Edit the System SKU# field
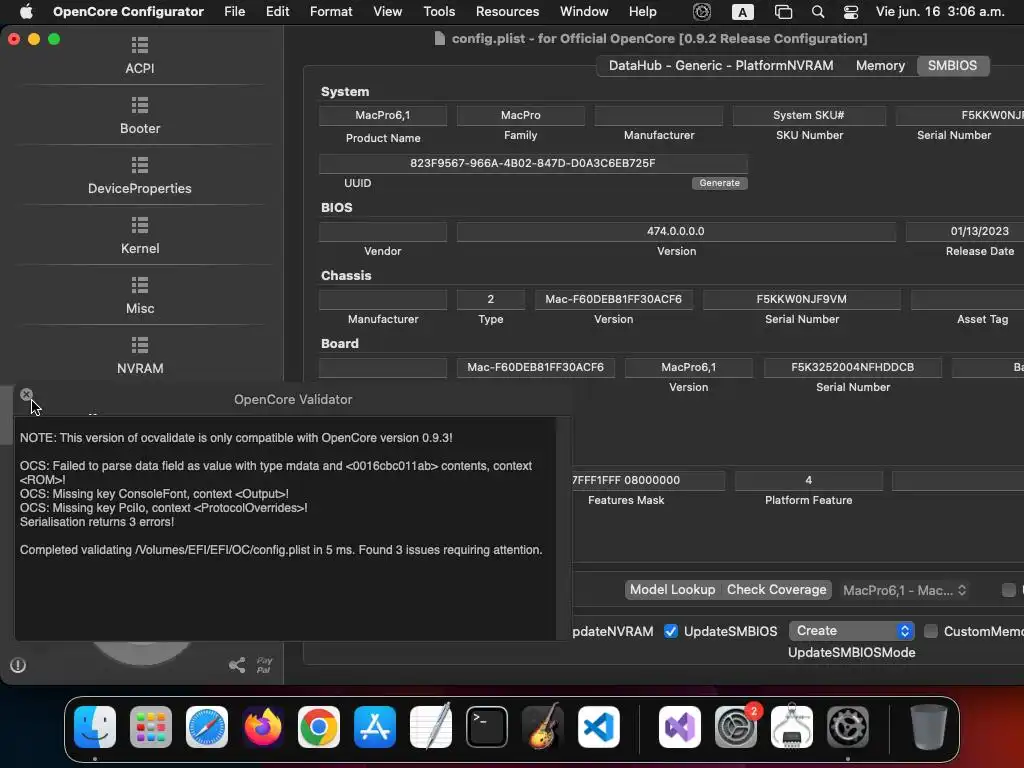Viewport: 1024px width, 768px height. 809,115
